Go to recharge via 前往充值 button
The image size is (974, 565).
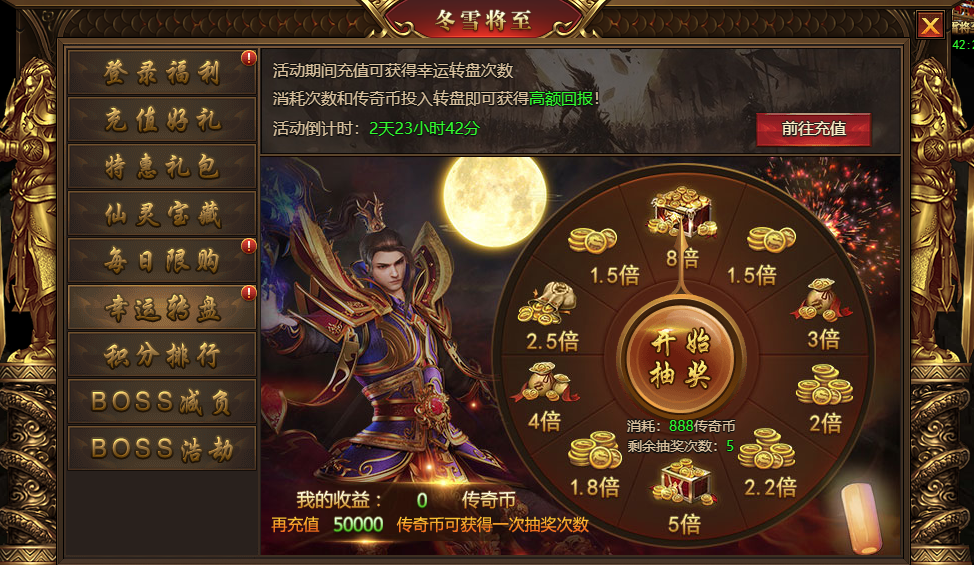pyautogui.click(x=813, y=129)
